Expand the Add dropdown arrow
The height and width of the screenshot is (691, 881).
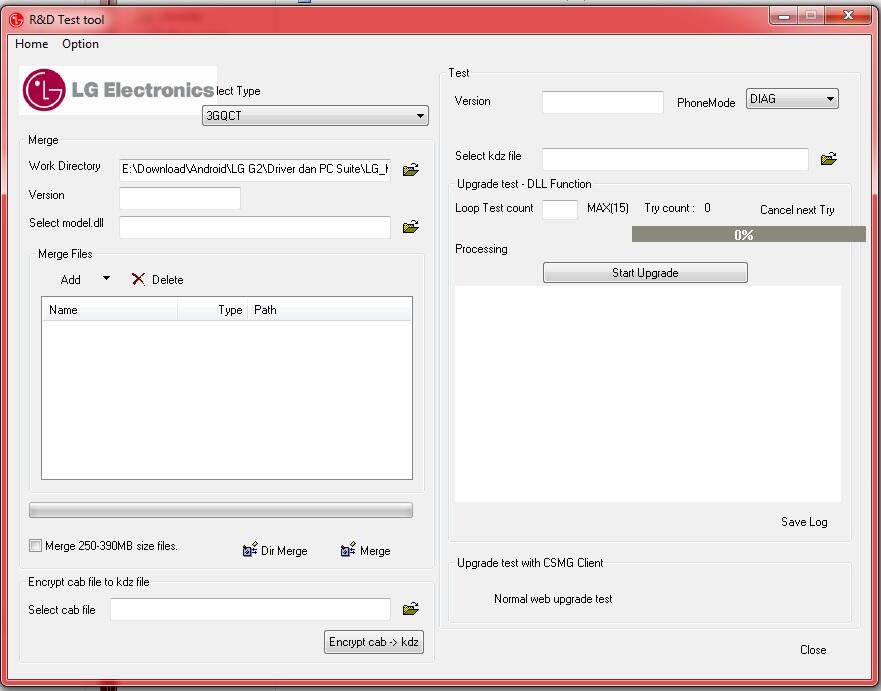tap(106, 279)
